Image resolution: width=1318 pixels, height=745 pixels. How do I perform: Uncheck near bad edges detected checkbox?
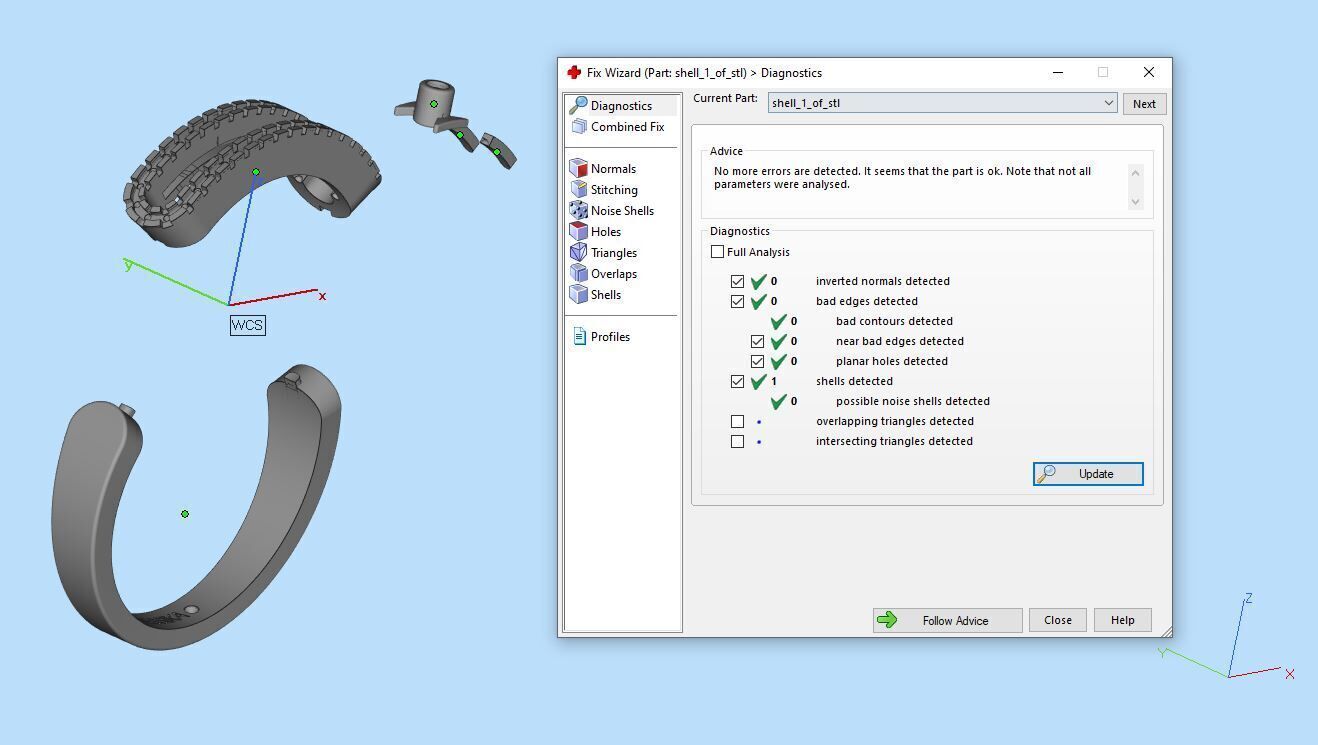click(758, 341)
